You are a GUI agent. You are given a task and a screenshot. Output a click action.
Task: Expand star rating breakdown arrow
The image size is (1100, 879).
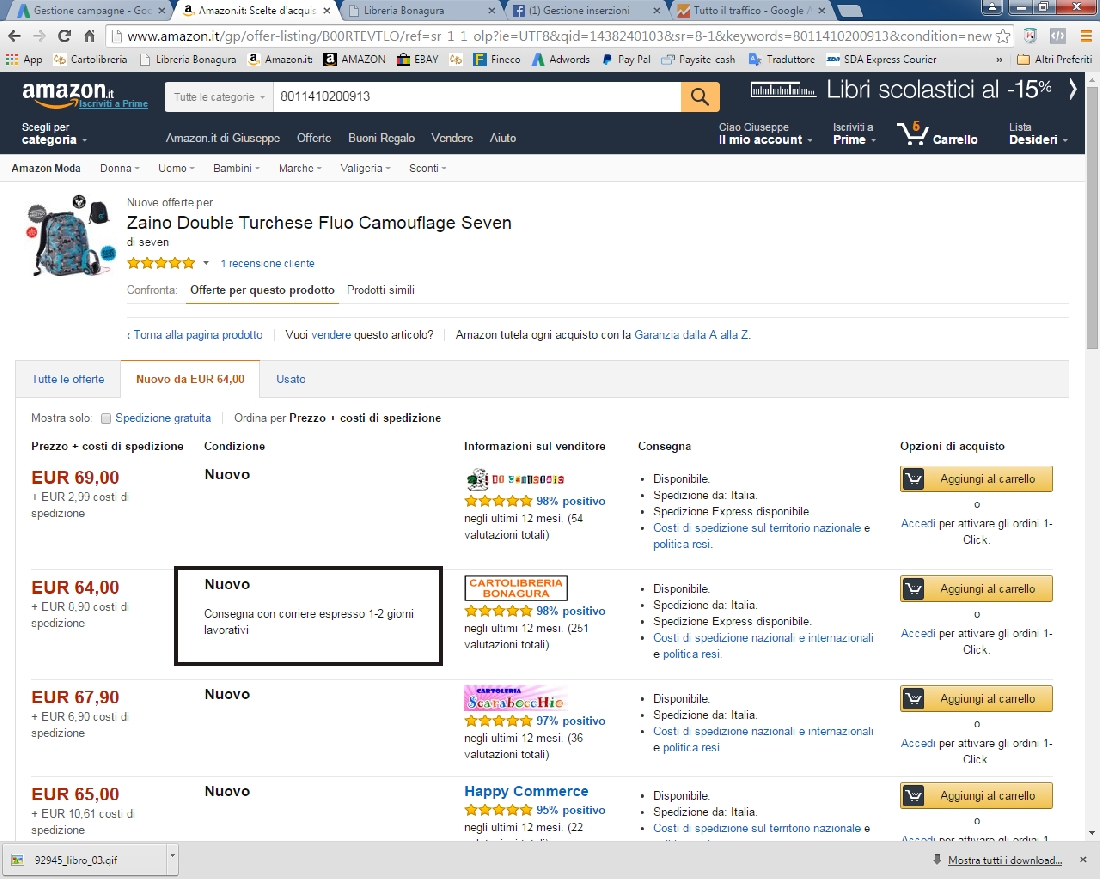(206, 263)
